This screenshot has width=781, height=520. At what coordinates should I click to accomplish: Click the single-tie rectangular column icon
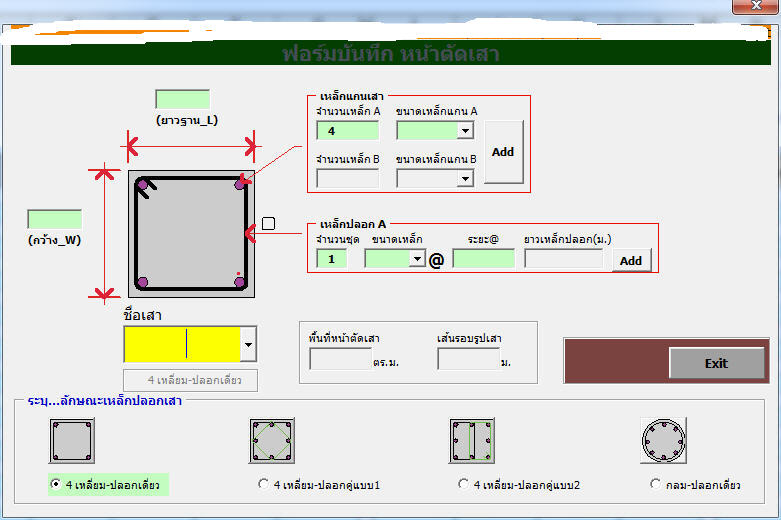coord(72,439)
